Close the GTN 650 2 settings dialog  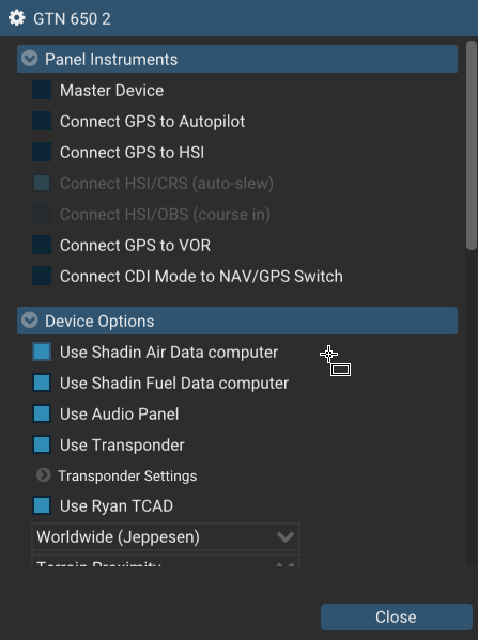pyautogui.click(x=397, y=617)
